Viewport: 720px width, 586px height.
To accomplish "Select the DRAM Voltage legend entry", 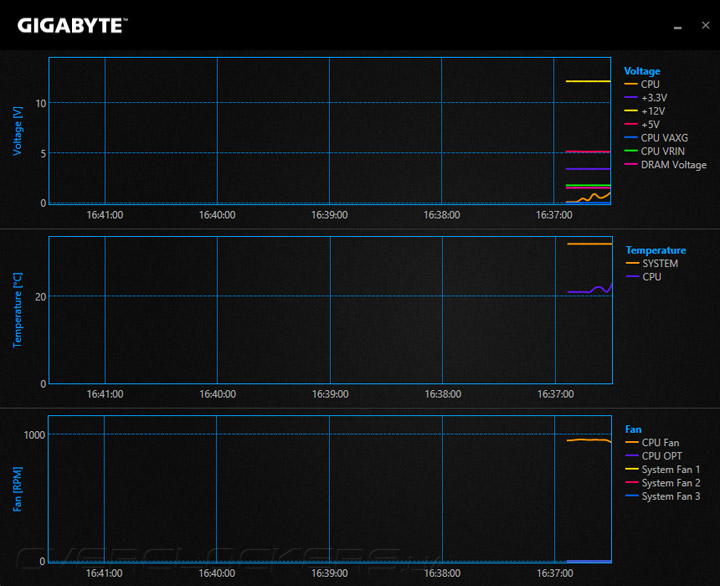I will (666, 164).
